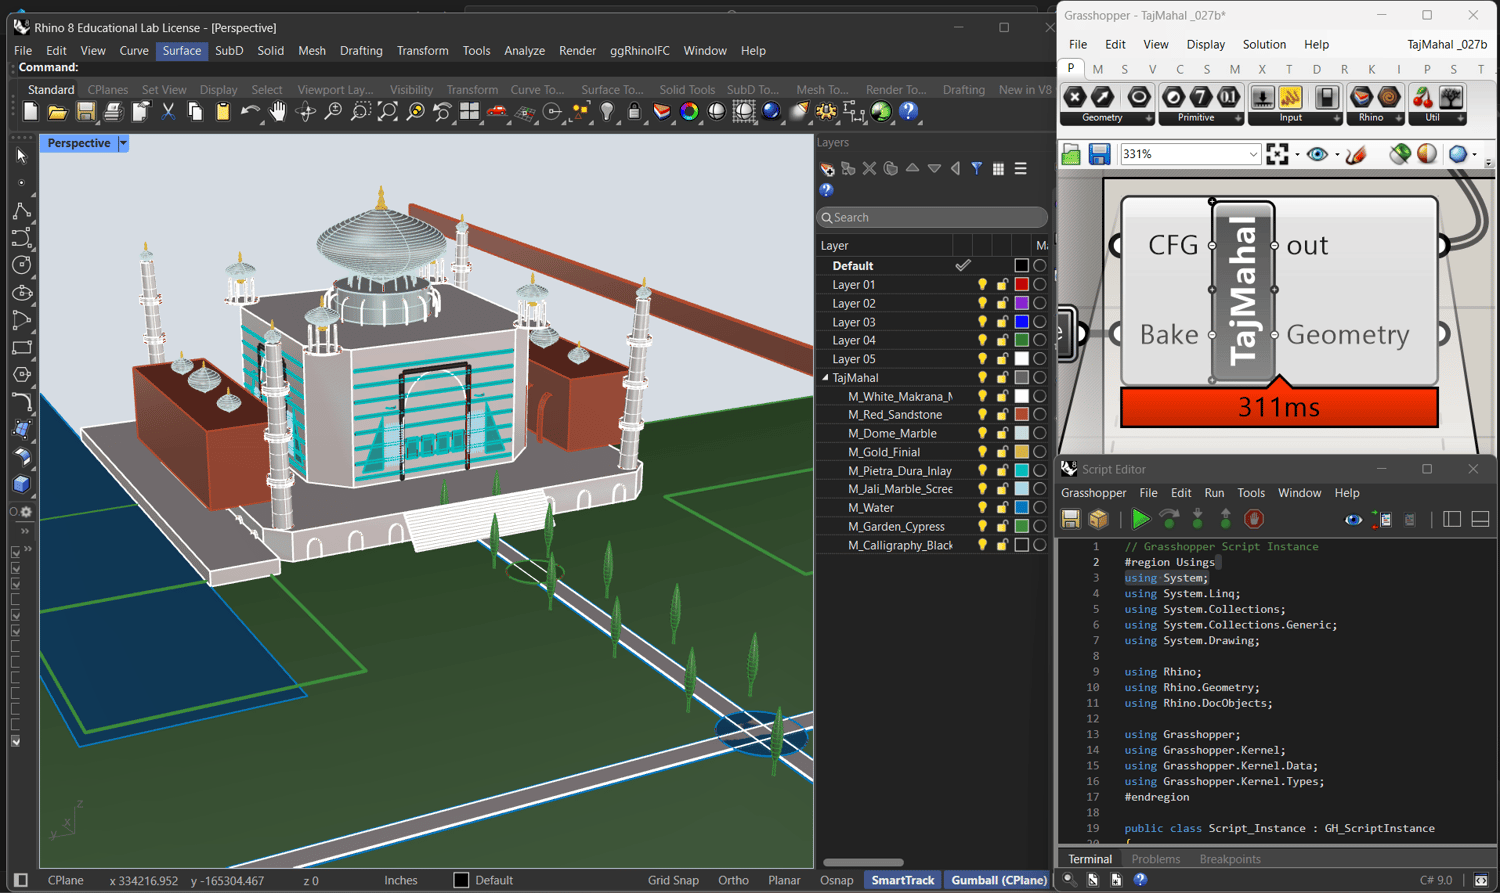Image resolution: width=1500 pixels, height=893 pixels.
Task: Toggle Ortho mode in the status bar
Action: [733, 880]
